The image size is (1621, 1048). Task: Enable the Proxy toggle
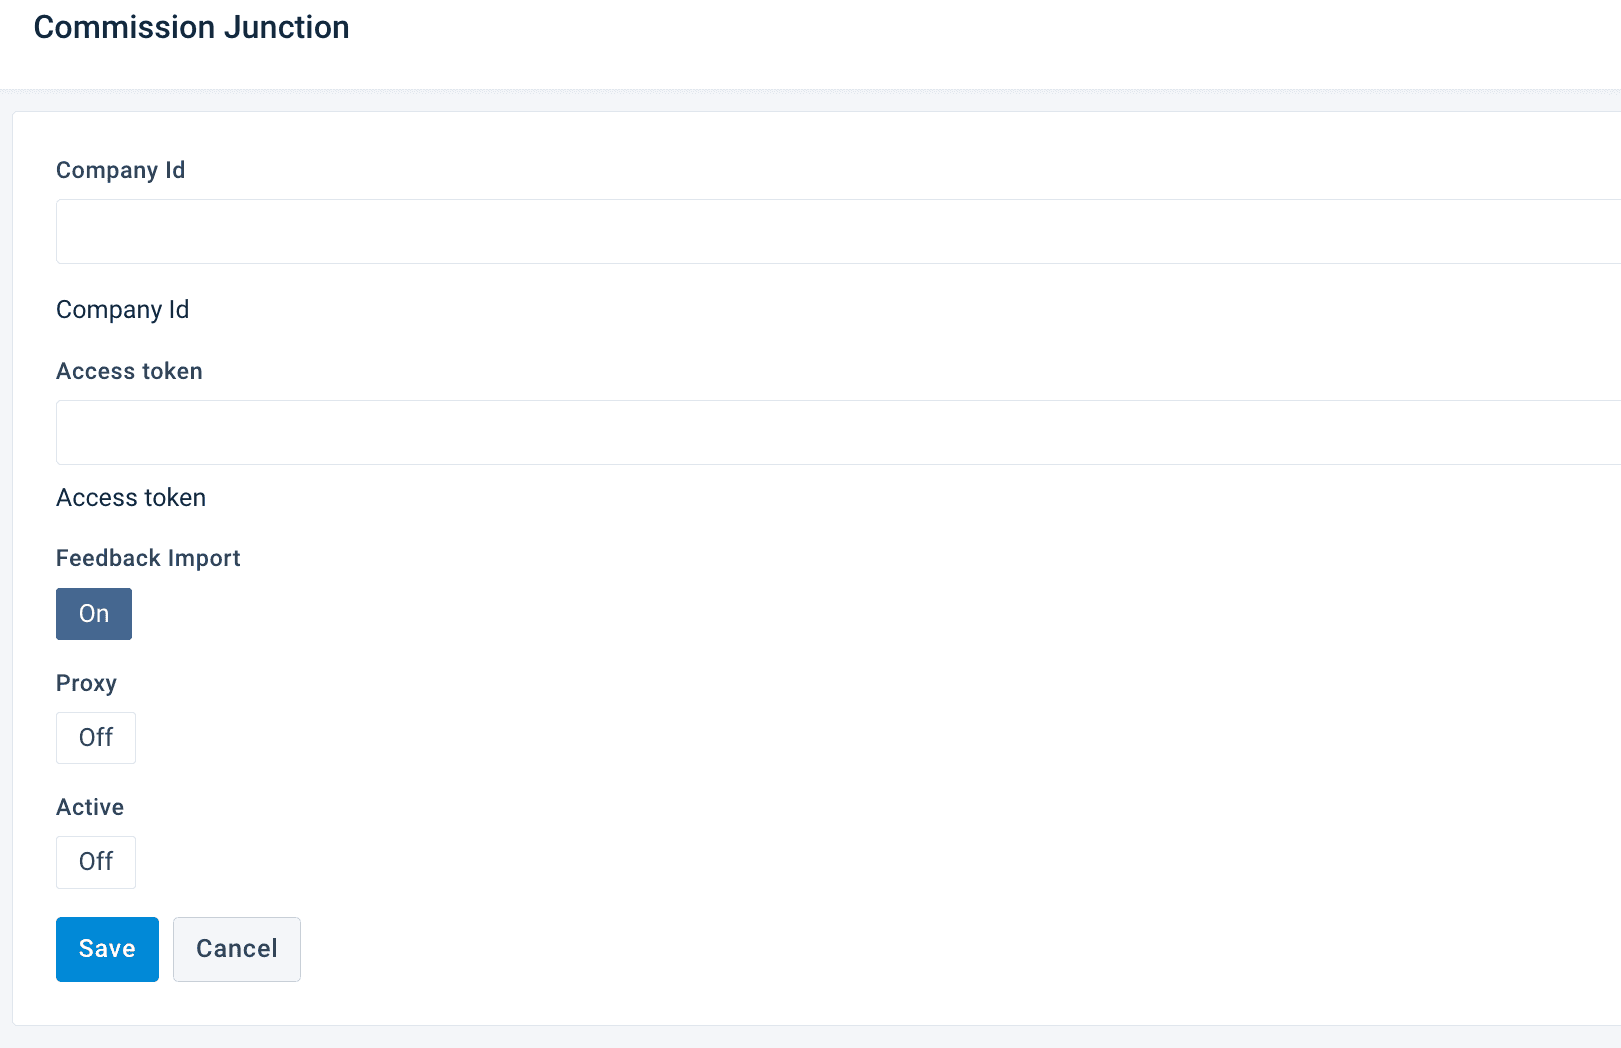point(96,738)
